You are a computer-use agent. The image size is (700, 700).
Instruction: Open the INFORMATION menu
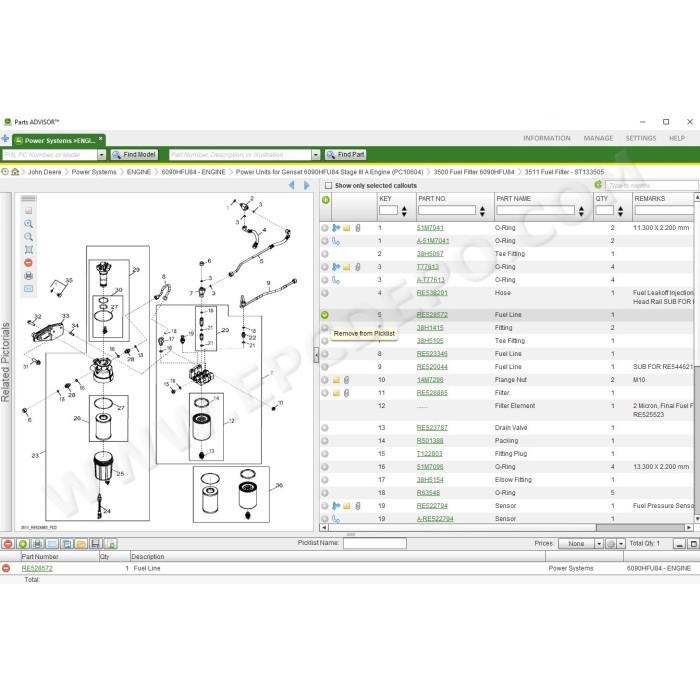(547, 138)
